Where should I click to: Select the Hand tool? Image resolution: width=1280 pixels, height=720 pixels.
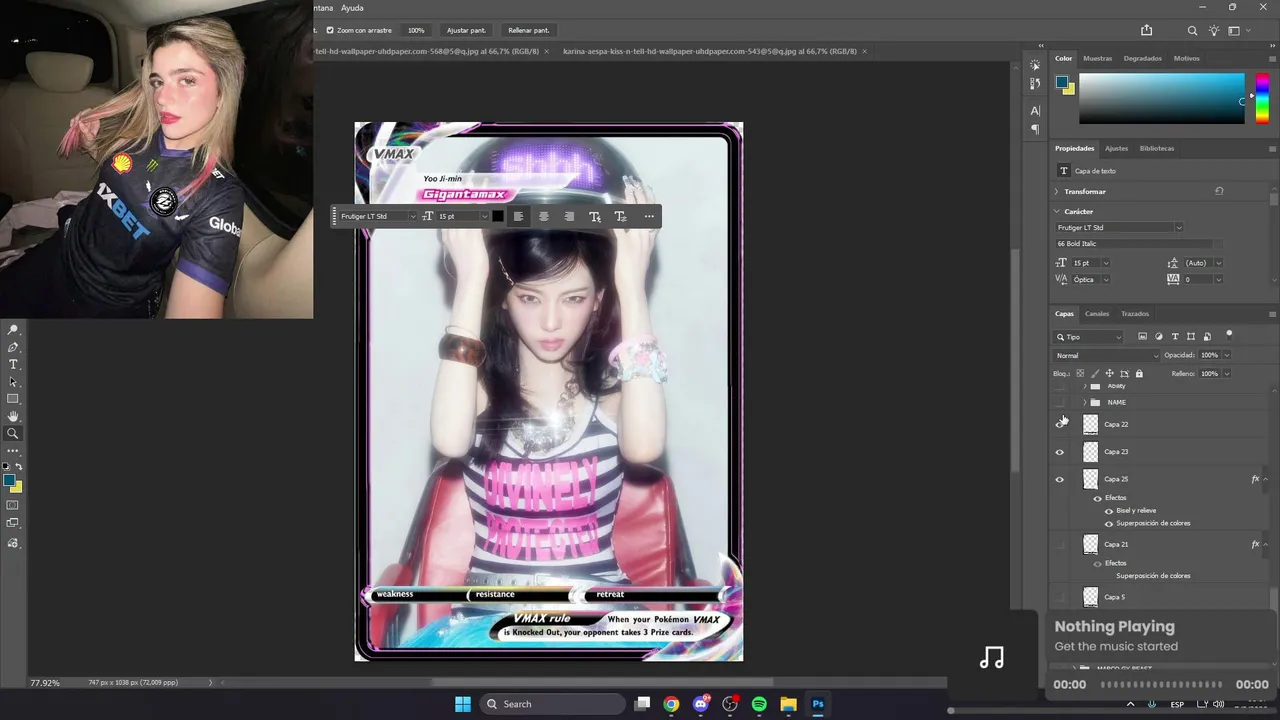[x=13, y=416]
